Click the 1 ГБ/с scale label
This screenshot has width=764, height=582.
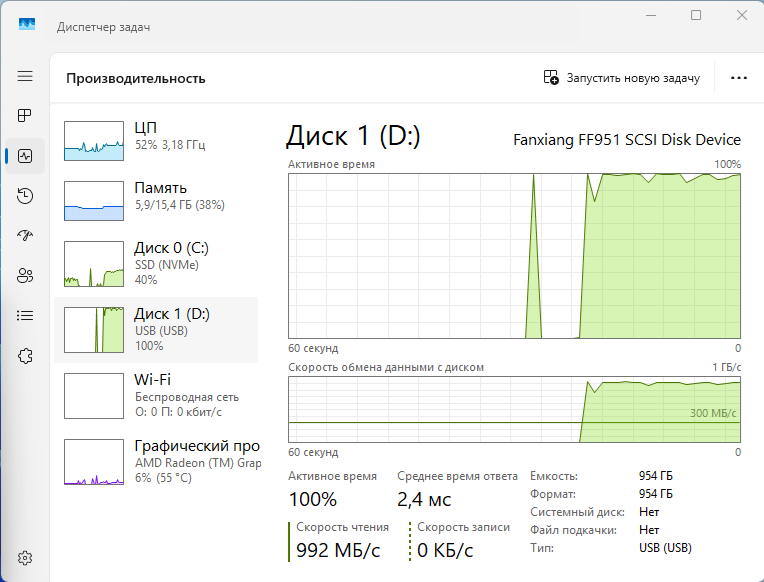pyautogui.click(x=726, y=367)
